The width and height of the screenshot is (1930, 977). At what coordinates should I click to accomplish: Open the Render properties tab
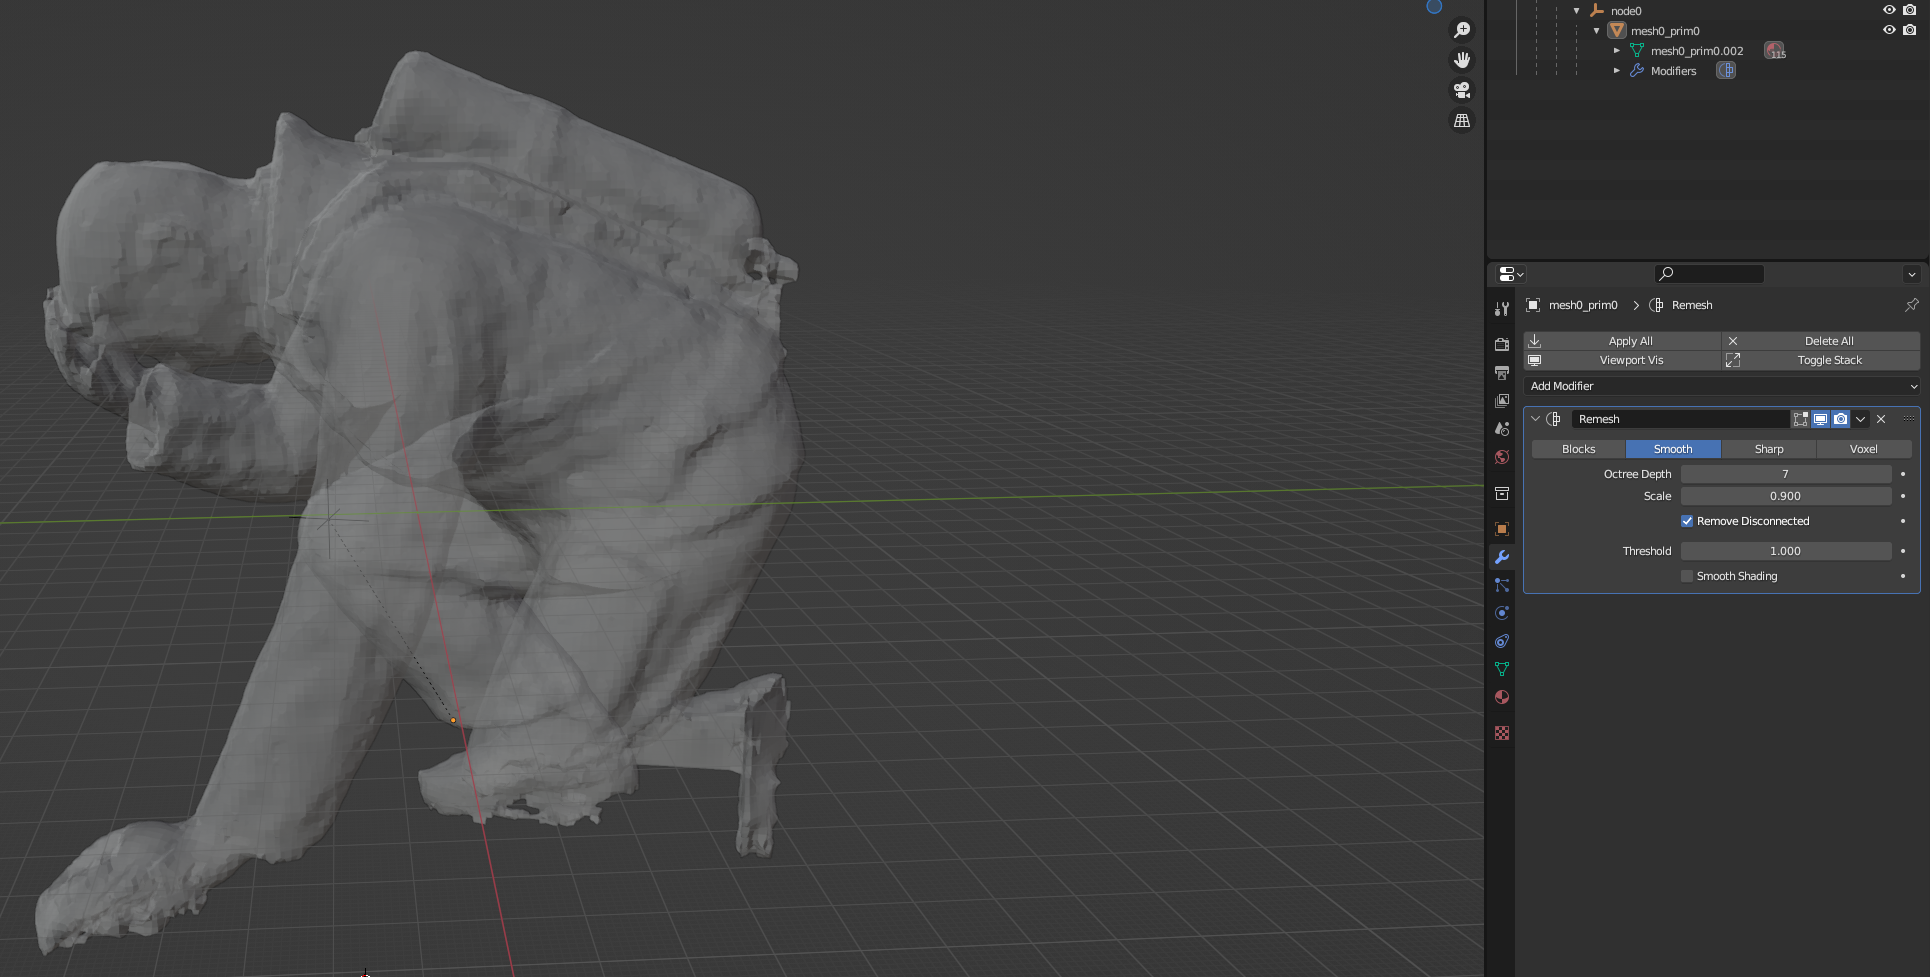[x=1502, y=344]
